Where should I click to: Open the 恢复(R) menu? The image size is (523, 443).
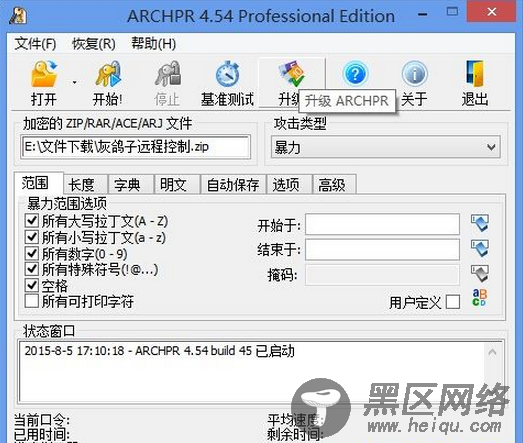click(x=94, y=44)
